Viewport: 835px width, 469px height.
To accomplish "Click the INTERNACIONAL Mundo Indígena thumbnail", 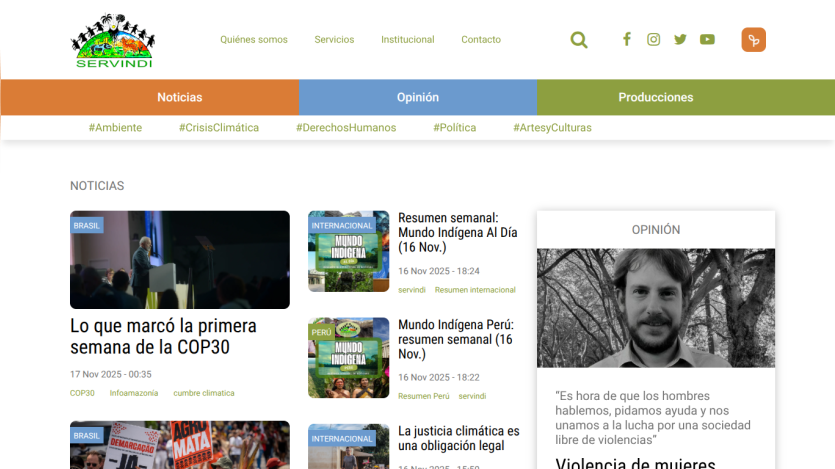I will [x=349, y=251].
